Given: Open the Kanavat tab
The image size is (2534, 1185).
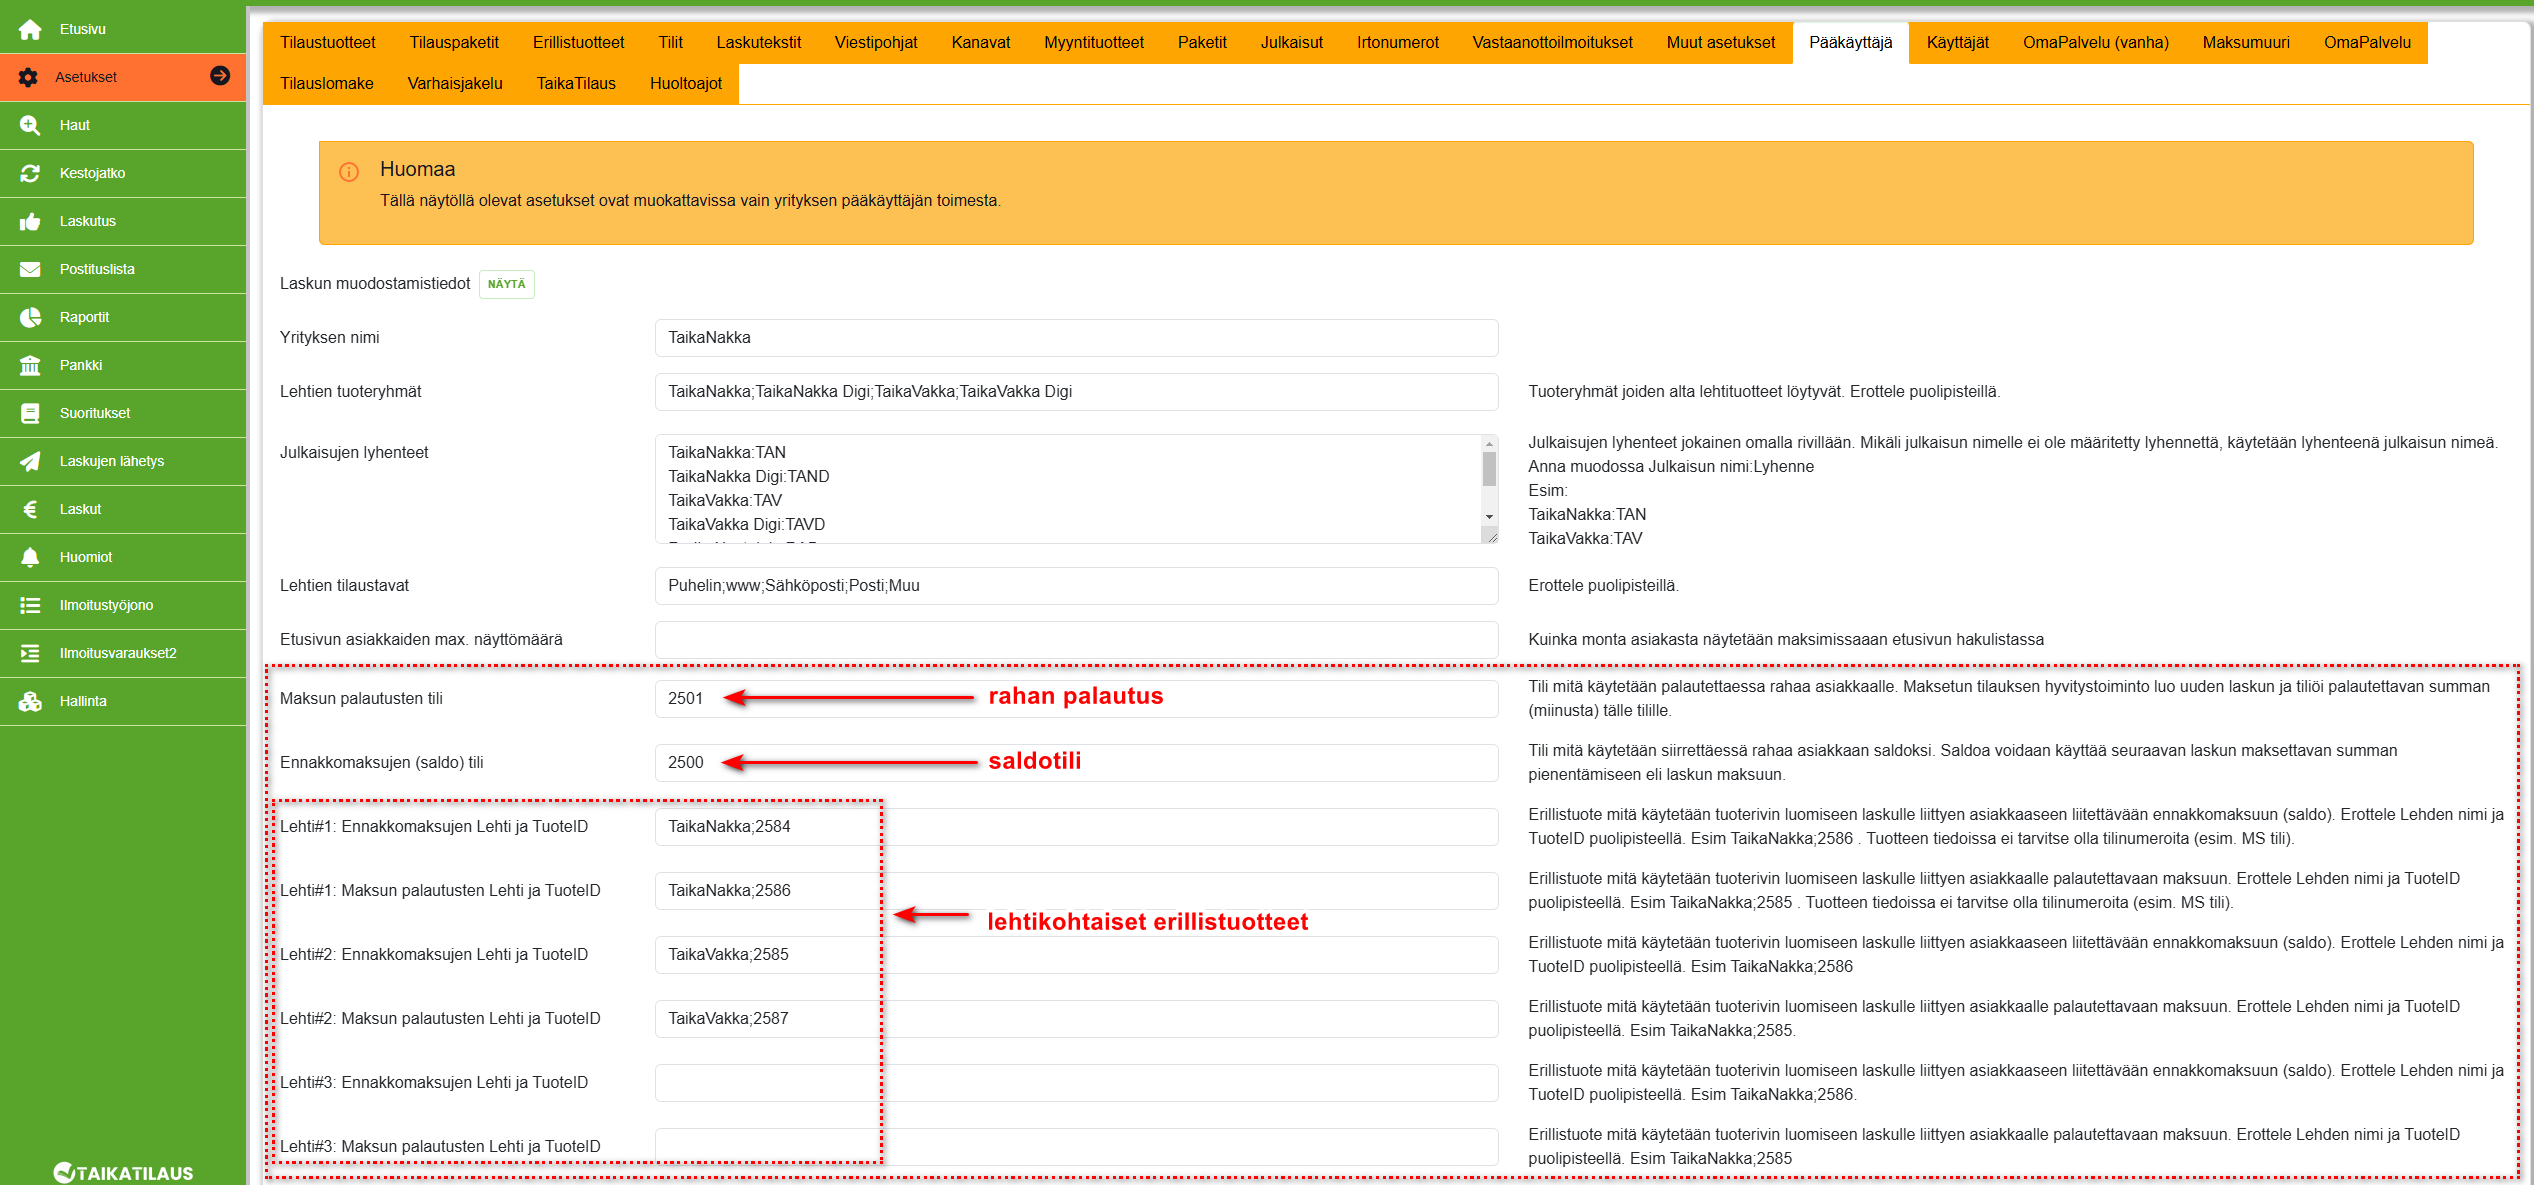Looking at the screenshot, I should (981, 42).
